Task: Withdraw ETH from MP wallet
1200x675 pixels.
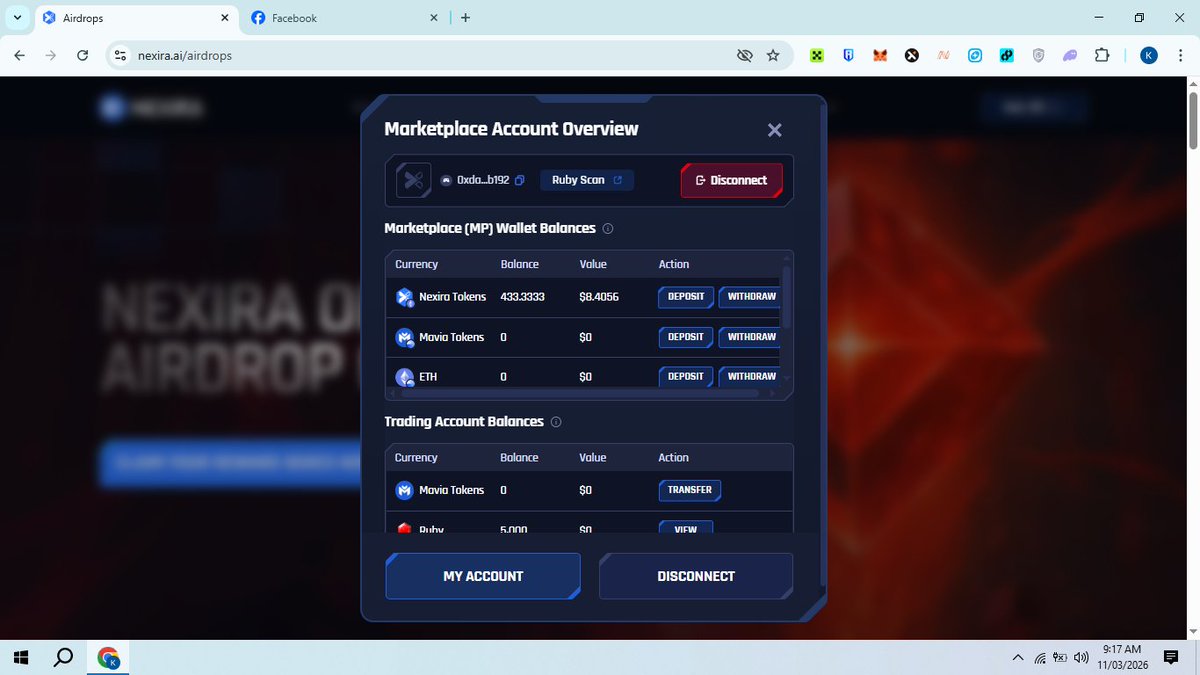Action: pos(751,376)
